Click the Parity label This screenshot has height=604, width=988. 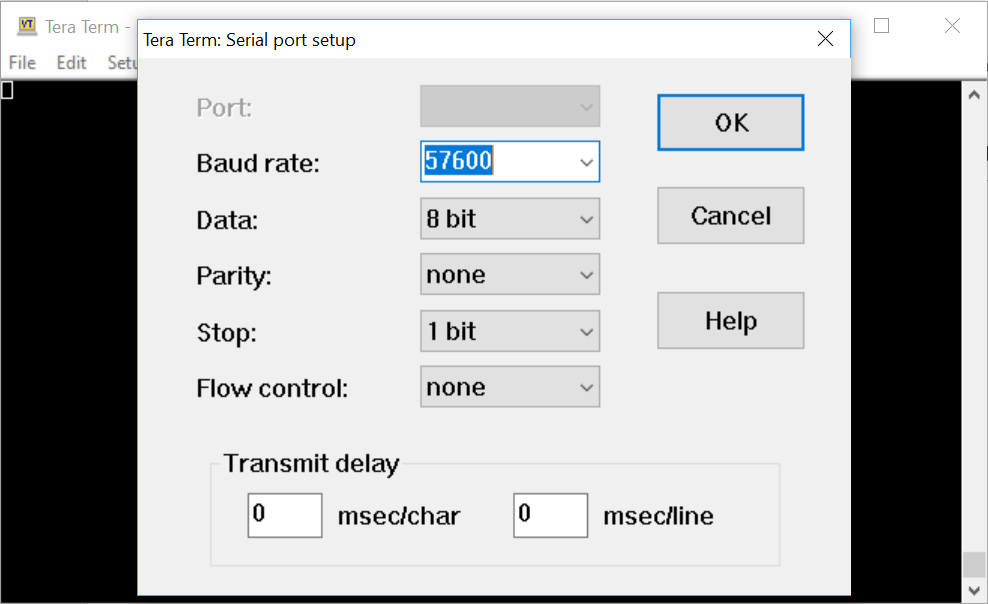234,276
